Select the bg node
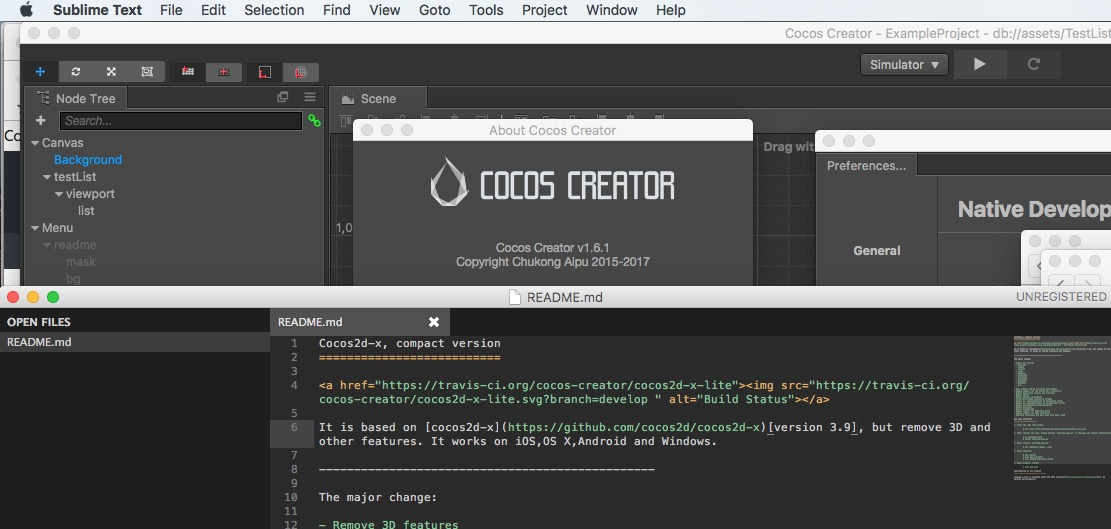This screenshot has width=1111, height=529. pyautogui.click(x=73, y=279)
